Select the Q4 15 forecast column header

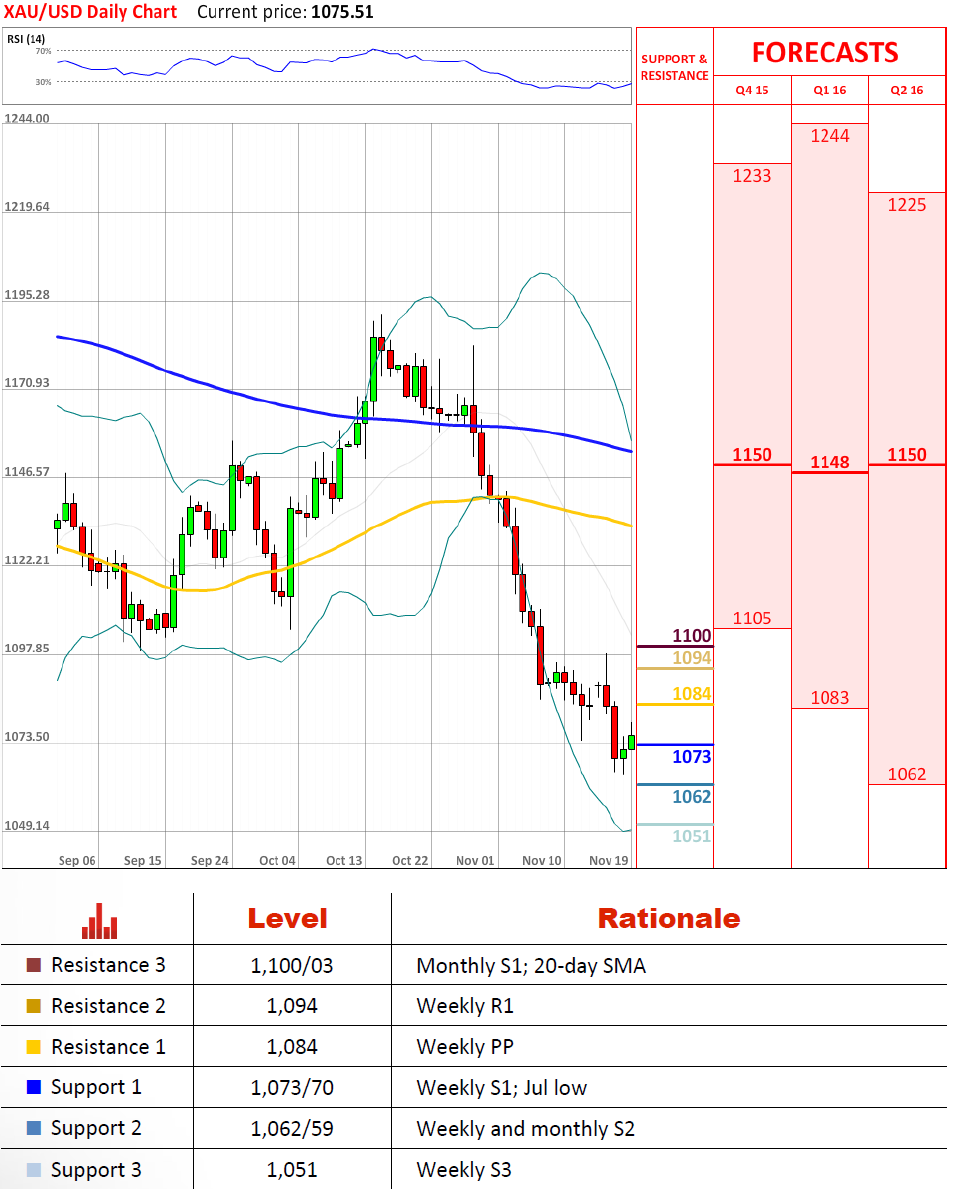[751, 89]
